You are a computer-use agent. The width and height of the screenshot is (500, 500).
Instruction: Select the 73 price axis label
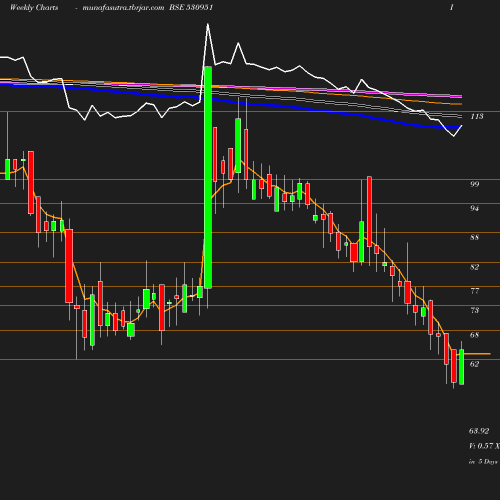click(x=474, y=310)
